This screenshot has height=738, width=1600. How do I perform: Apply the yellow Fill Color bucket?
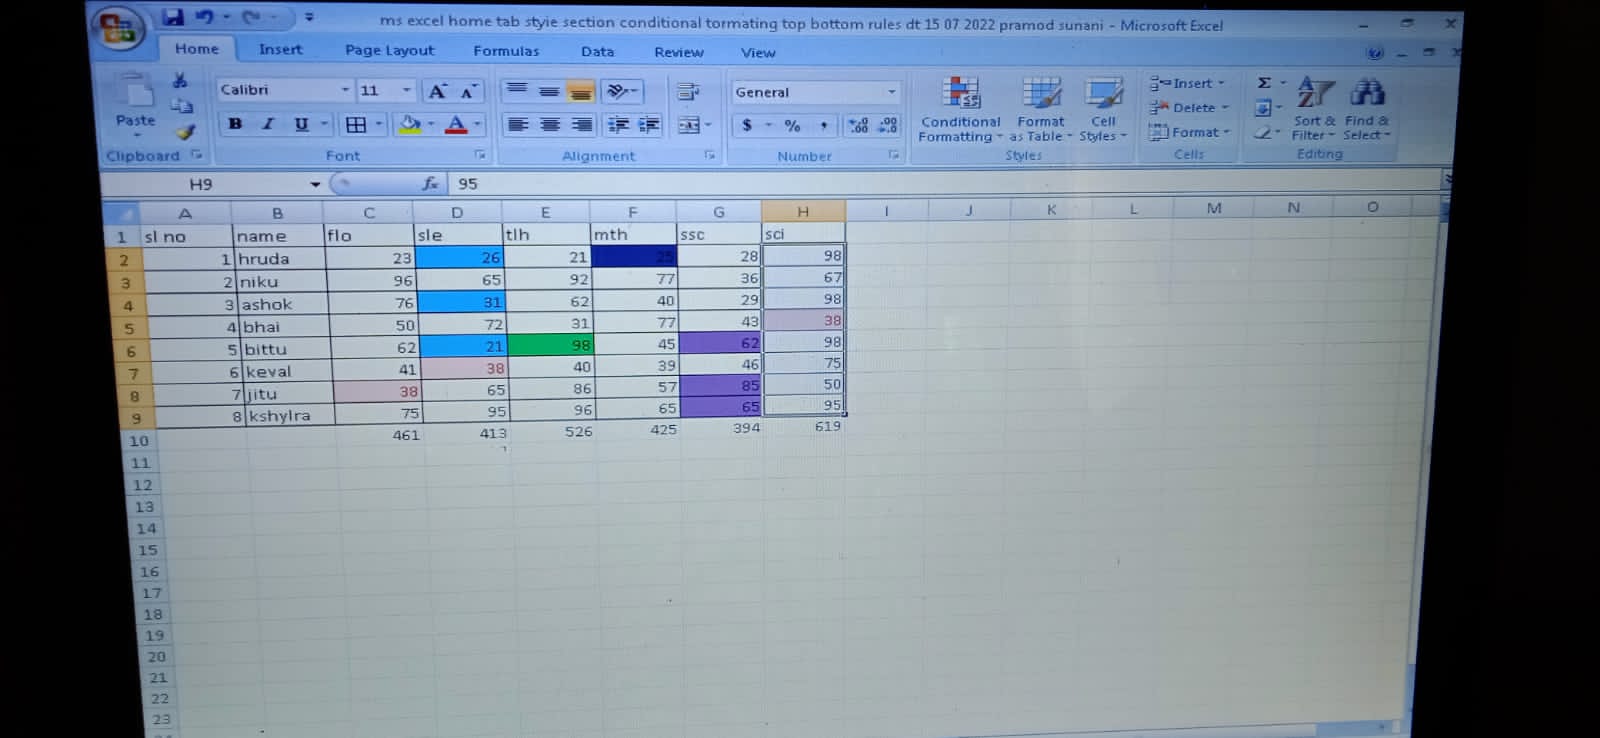point(409,124)
